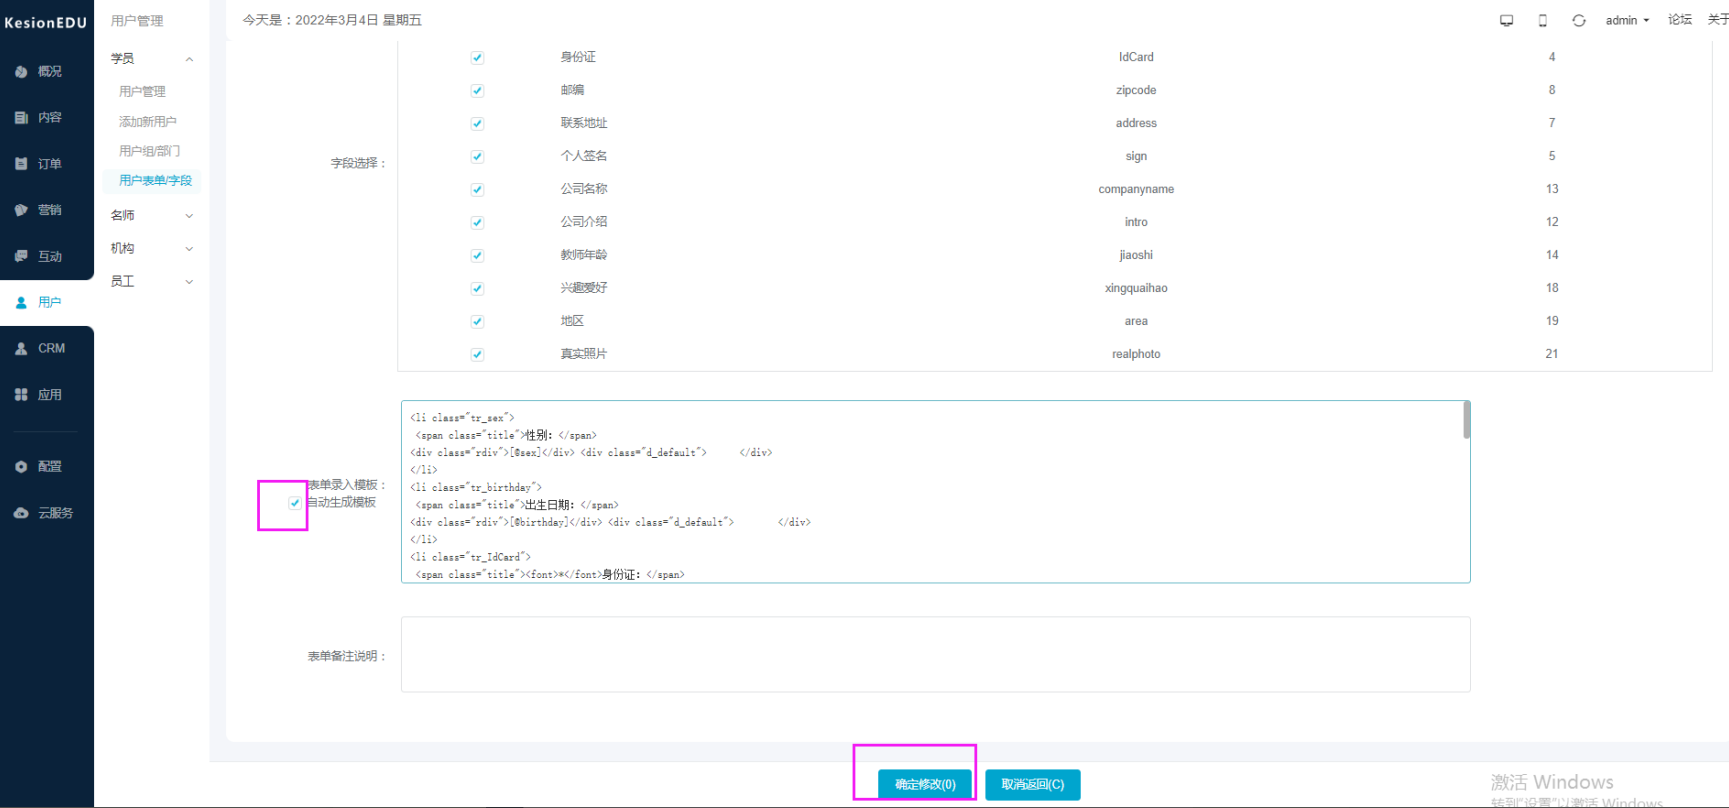Viewport: 1729px width, 808px height.
Task: Open 添加新用户 submenu item
Action: (x=148, y=121)
